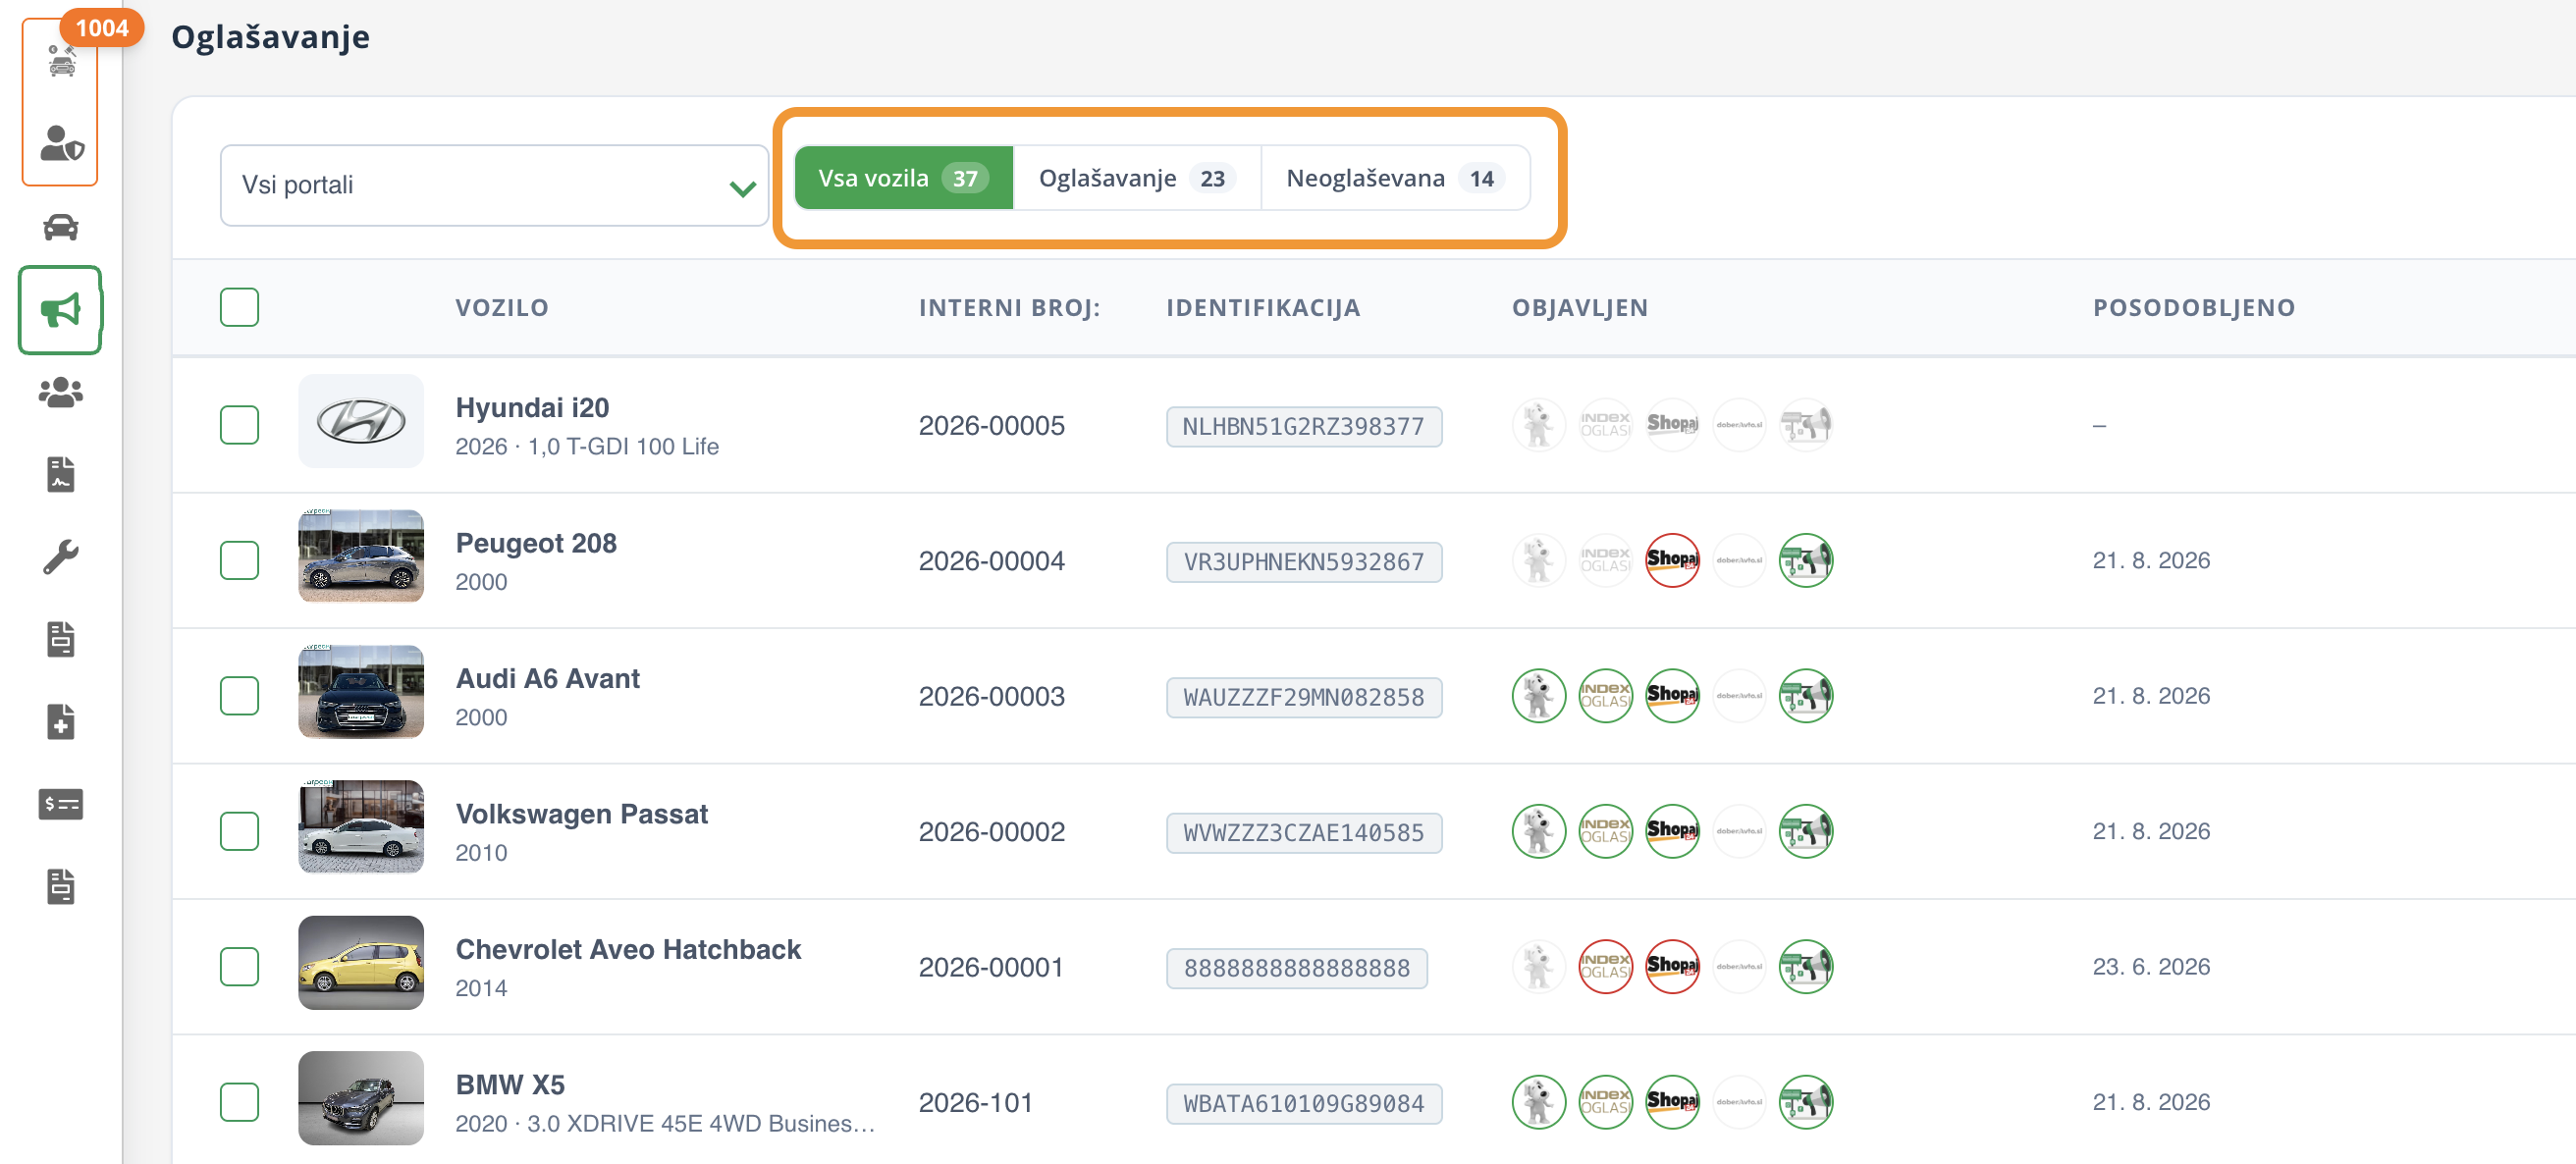This screenshot has width=2576, height=1164.
Task: Click the VIN WAUZZZF29MN082858
Action: click(x=1304, y=697)
